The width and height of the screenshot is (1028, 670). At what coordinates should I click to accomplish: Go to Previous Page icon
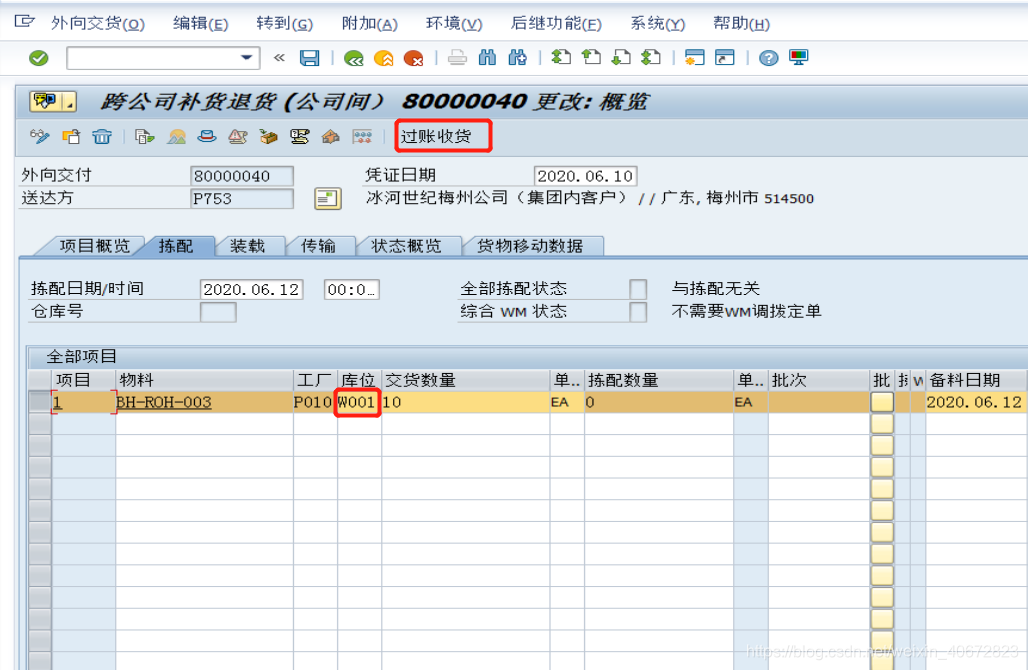(x=591, y=58)
